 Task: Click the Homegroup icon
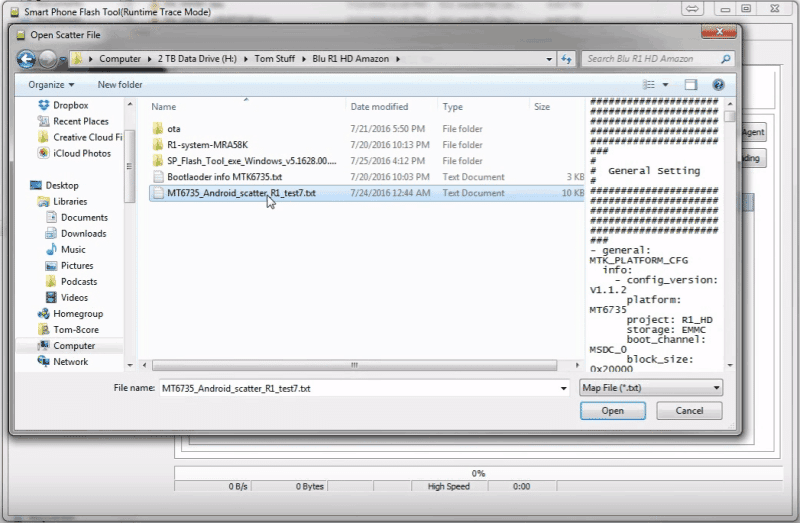click(x=44, y=314)
